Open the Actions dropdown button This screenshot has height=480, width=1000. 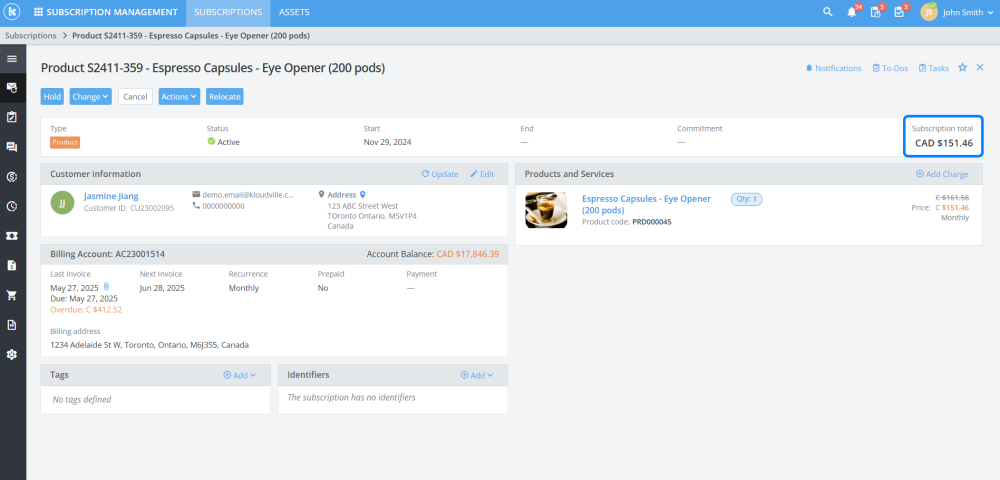point(179,97)
